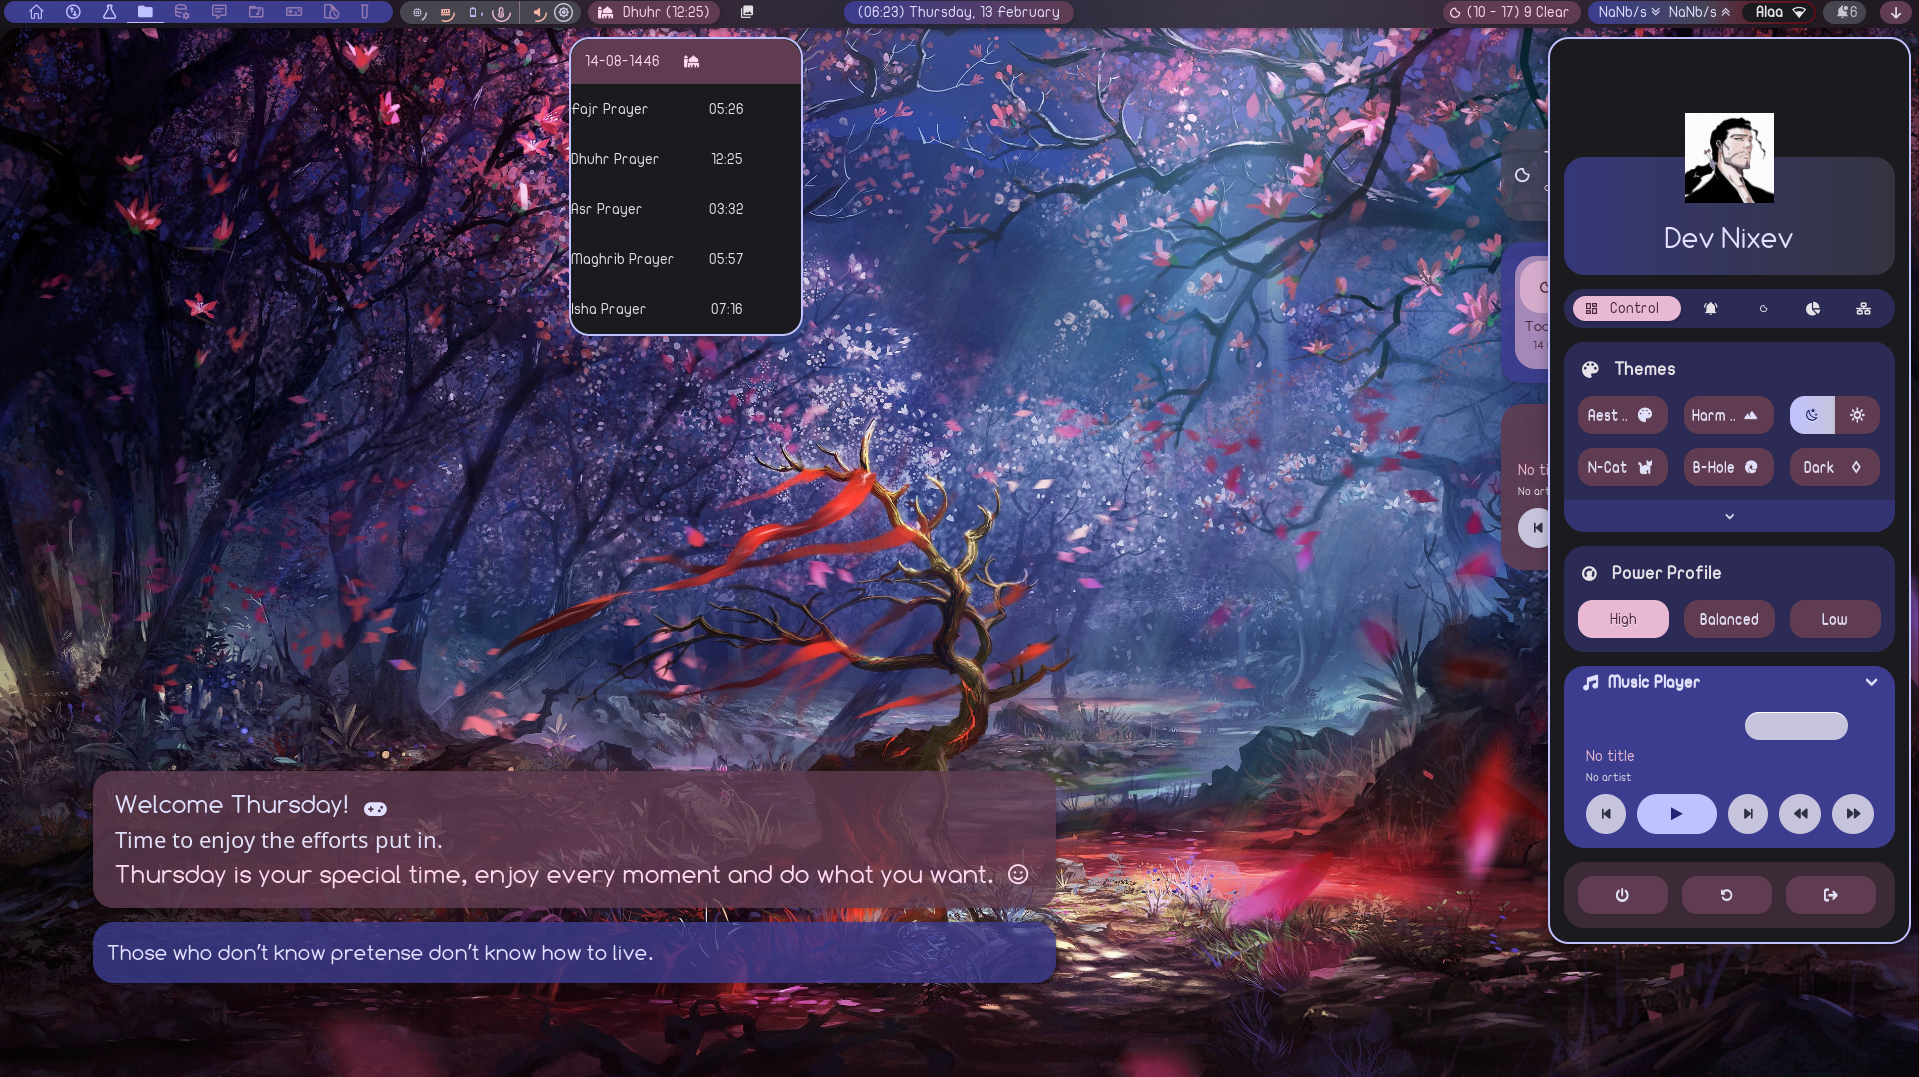Screen dimensions: 1919x1077
Task: Apply the Aest.. theme
Action: (x=1622, y=415)
